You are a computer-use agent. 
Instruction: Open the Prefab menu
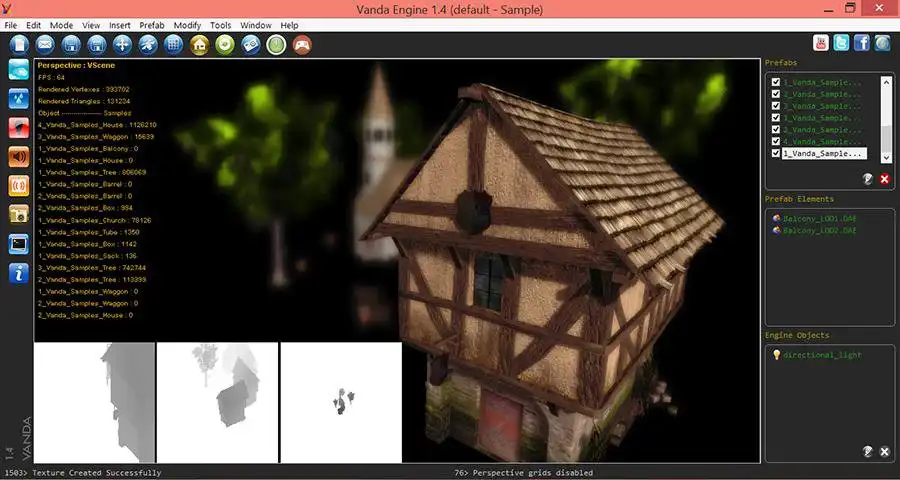(x=152, y=25)
